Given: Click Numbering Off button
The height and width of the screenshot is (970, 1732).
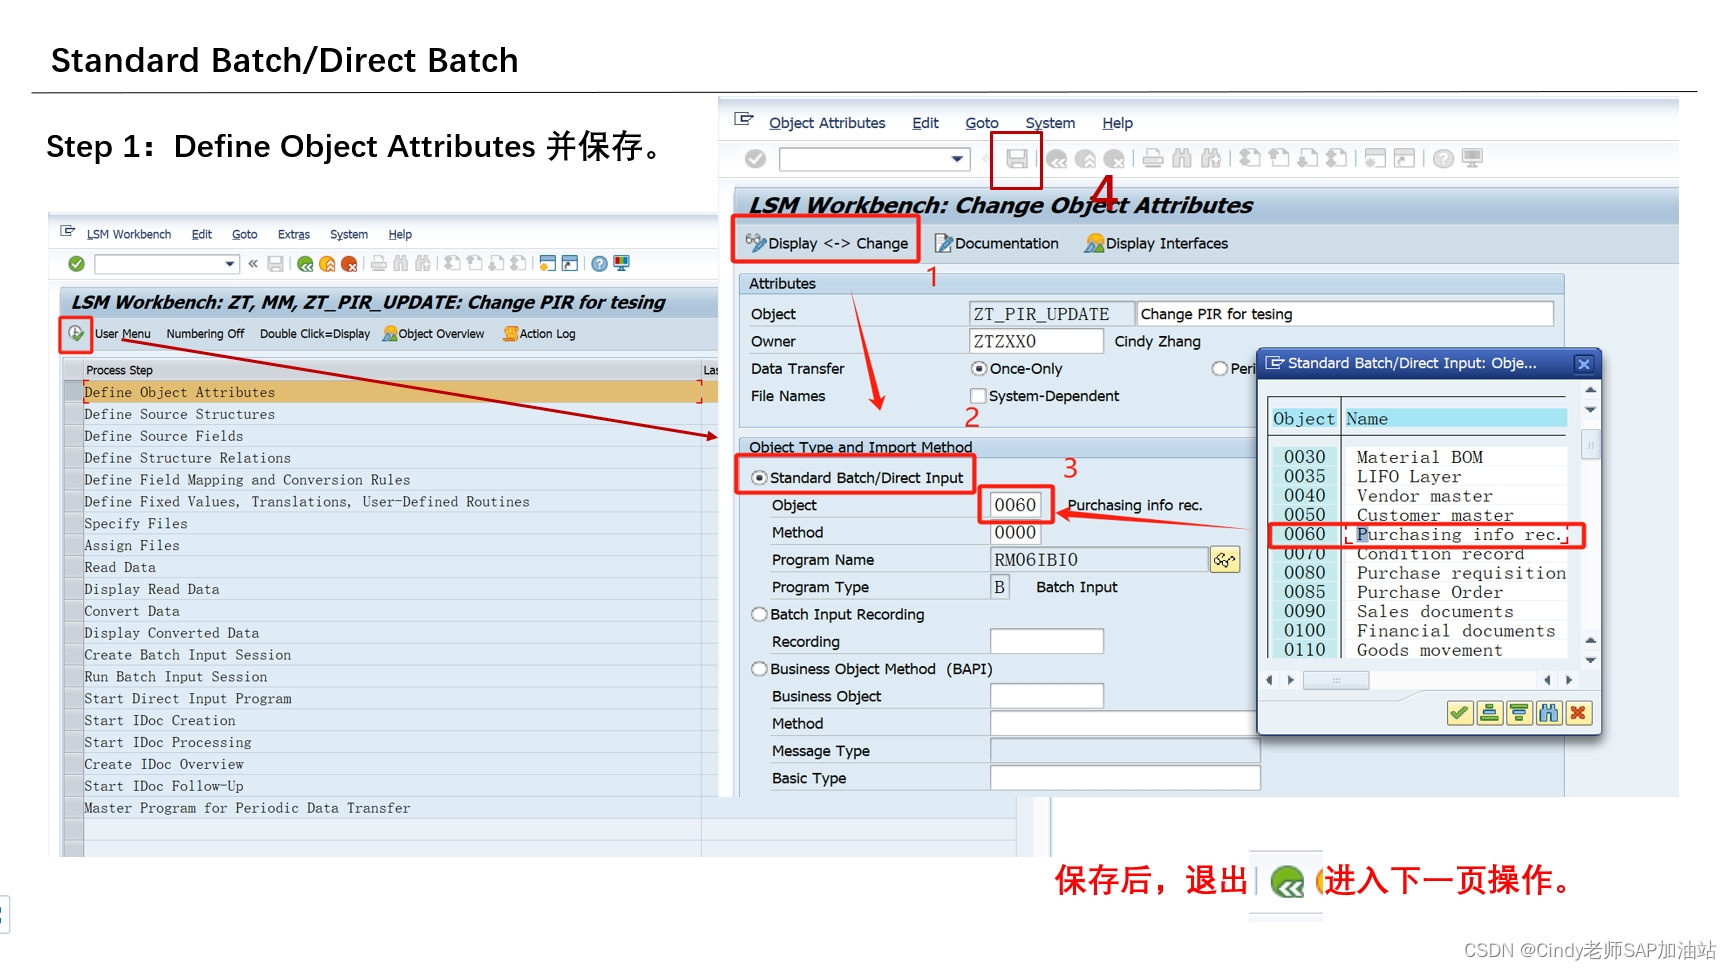Looking at the screenshot, I should 205,334.
